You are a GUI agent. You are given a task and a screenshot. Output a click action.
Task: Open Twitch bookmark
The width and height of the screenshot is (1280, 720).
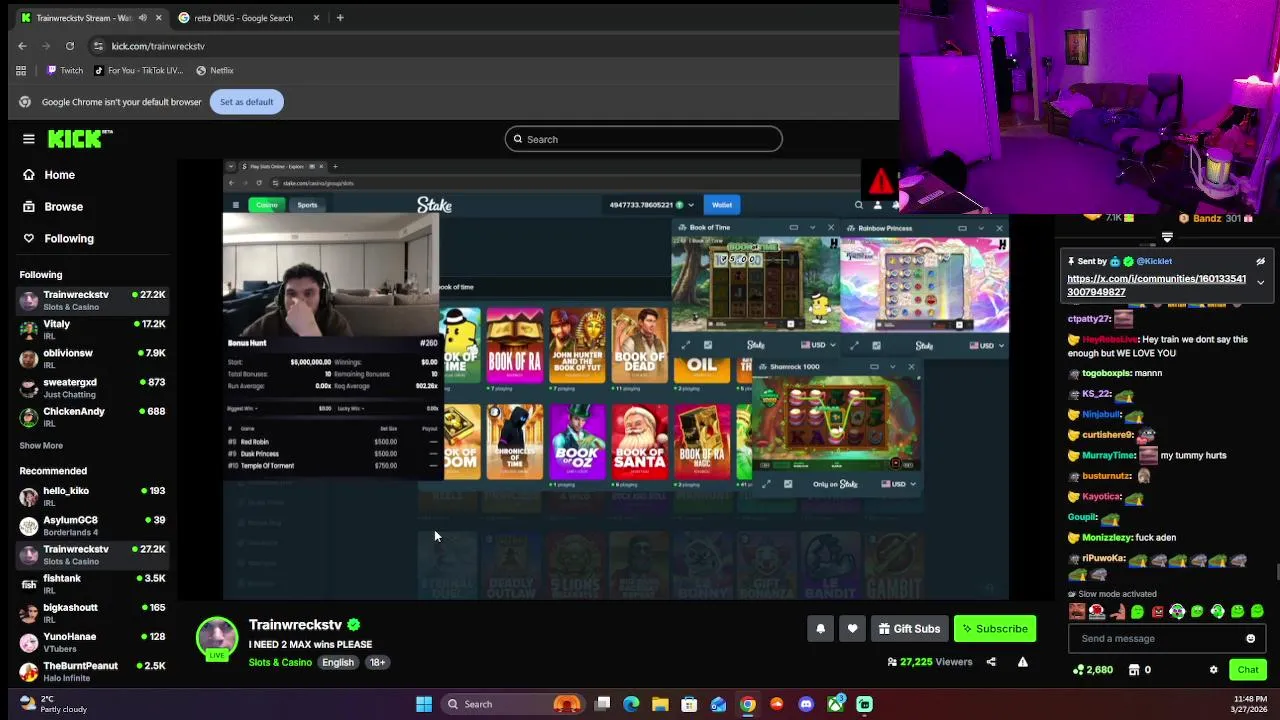point(65,71)
